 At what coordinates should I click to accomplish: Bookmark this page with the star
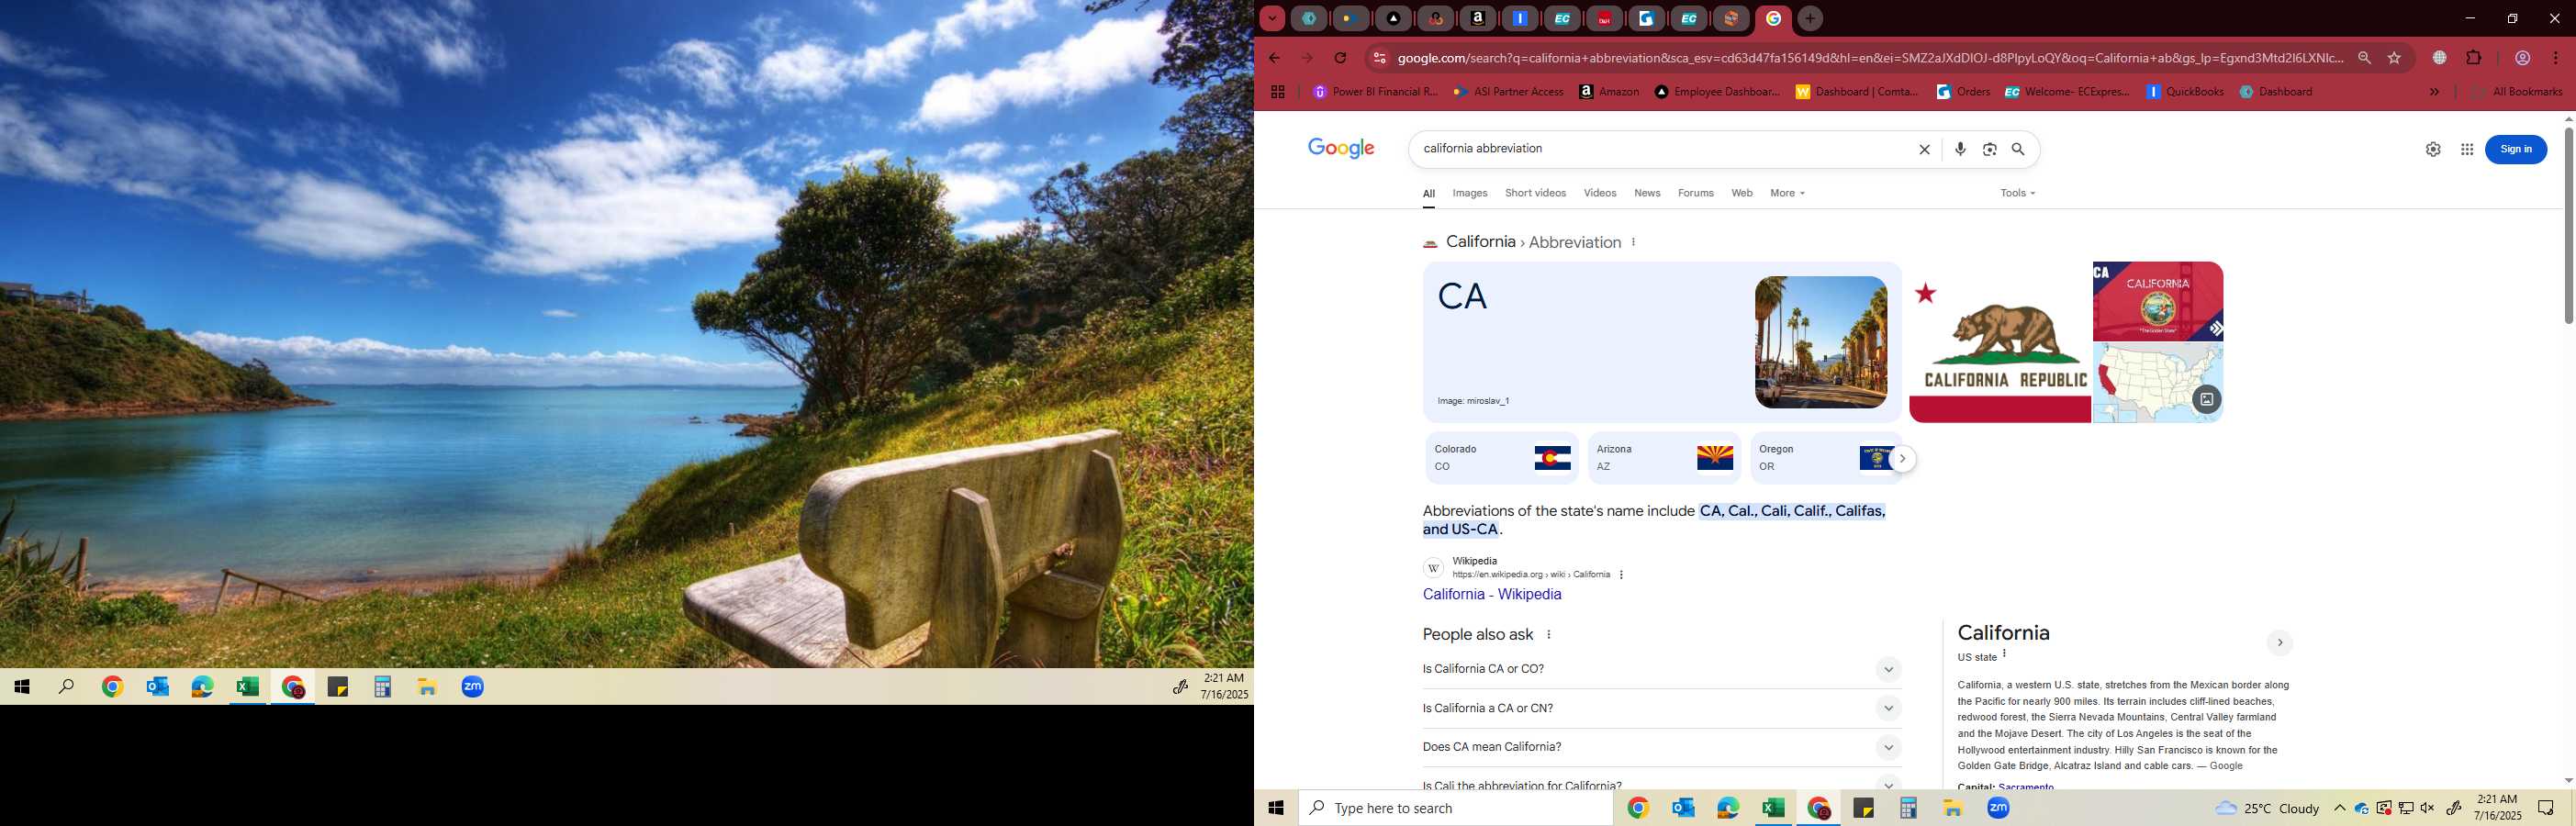click(x=2395, y=58)
